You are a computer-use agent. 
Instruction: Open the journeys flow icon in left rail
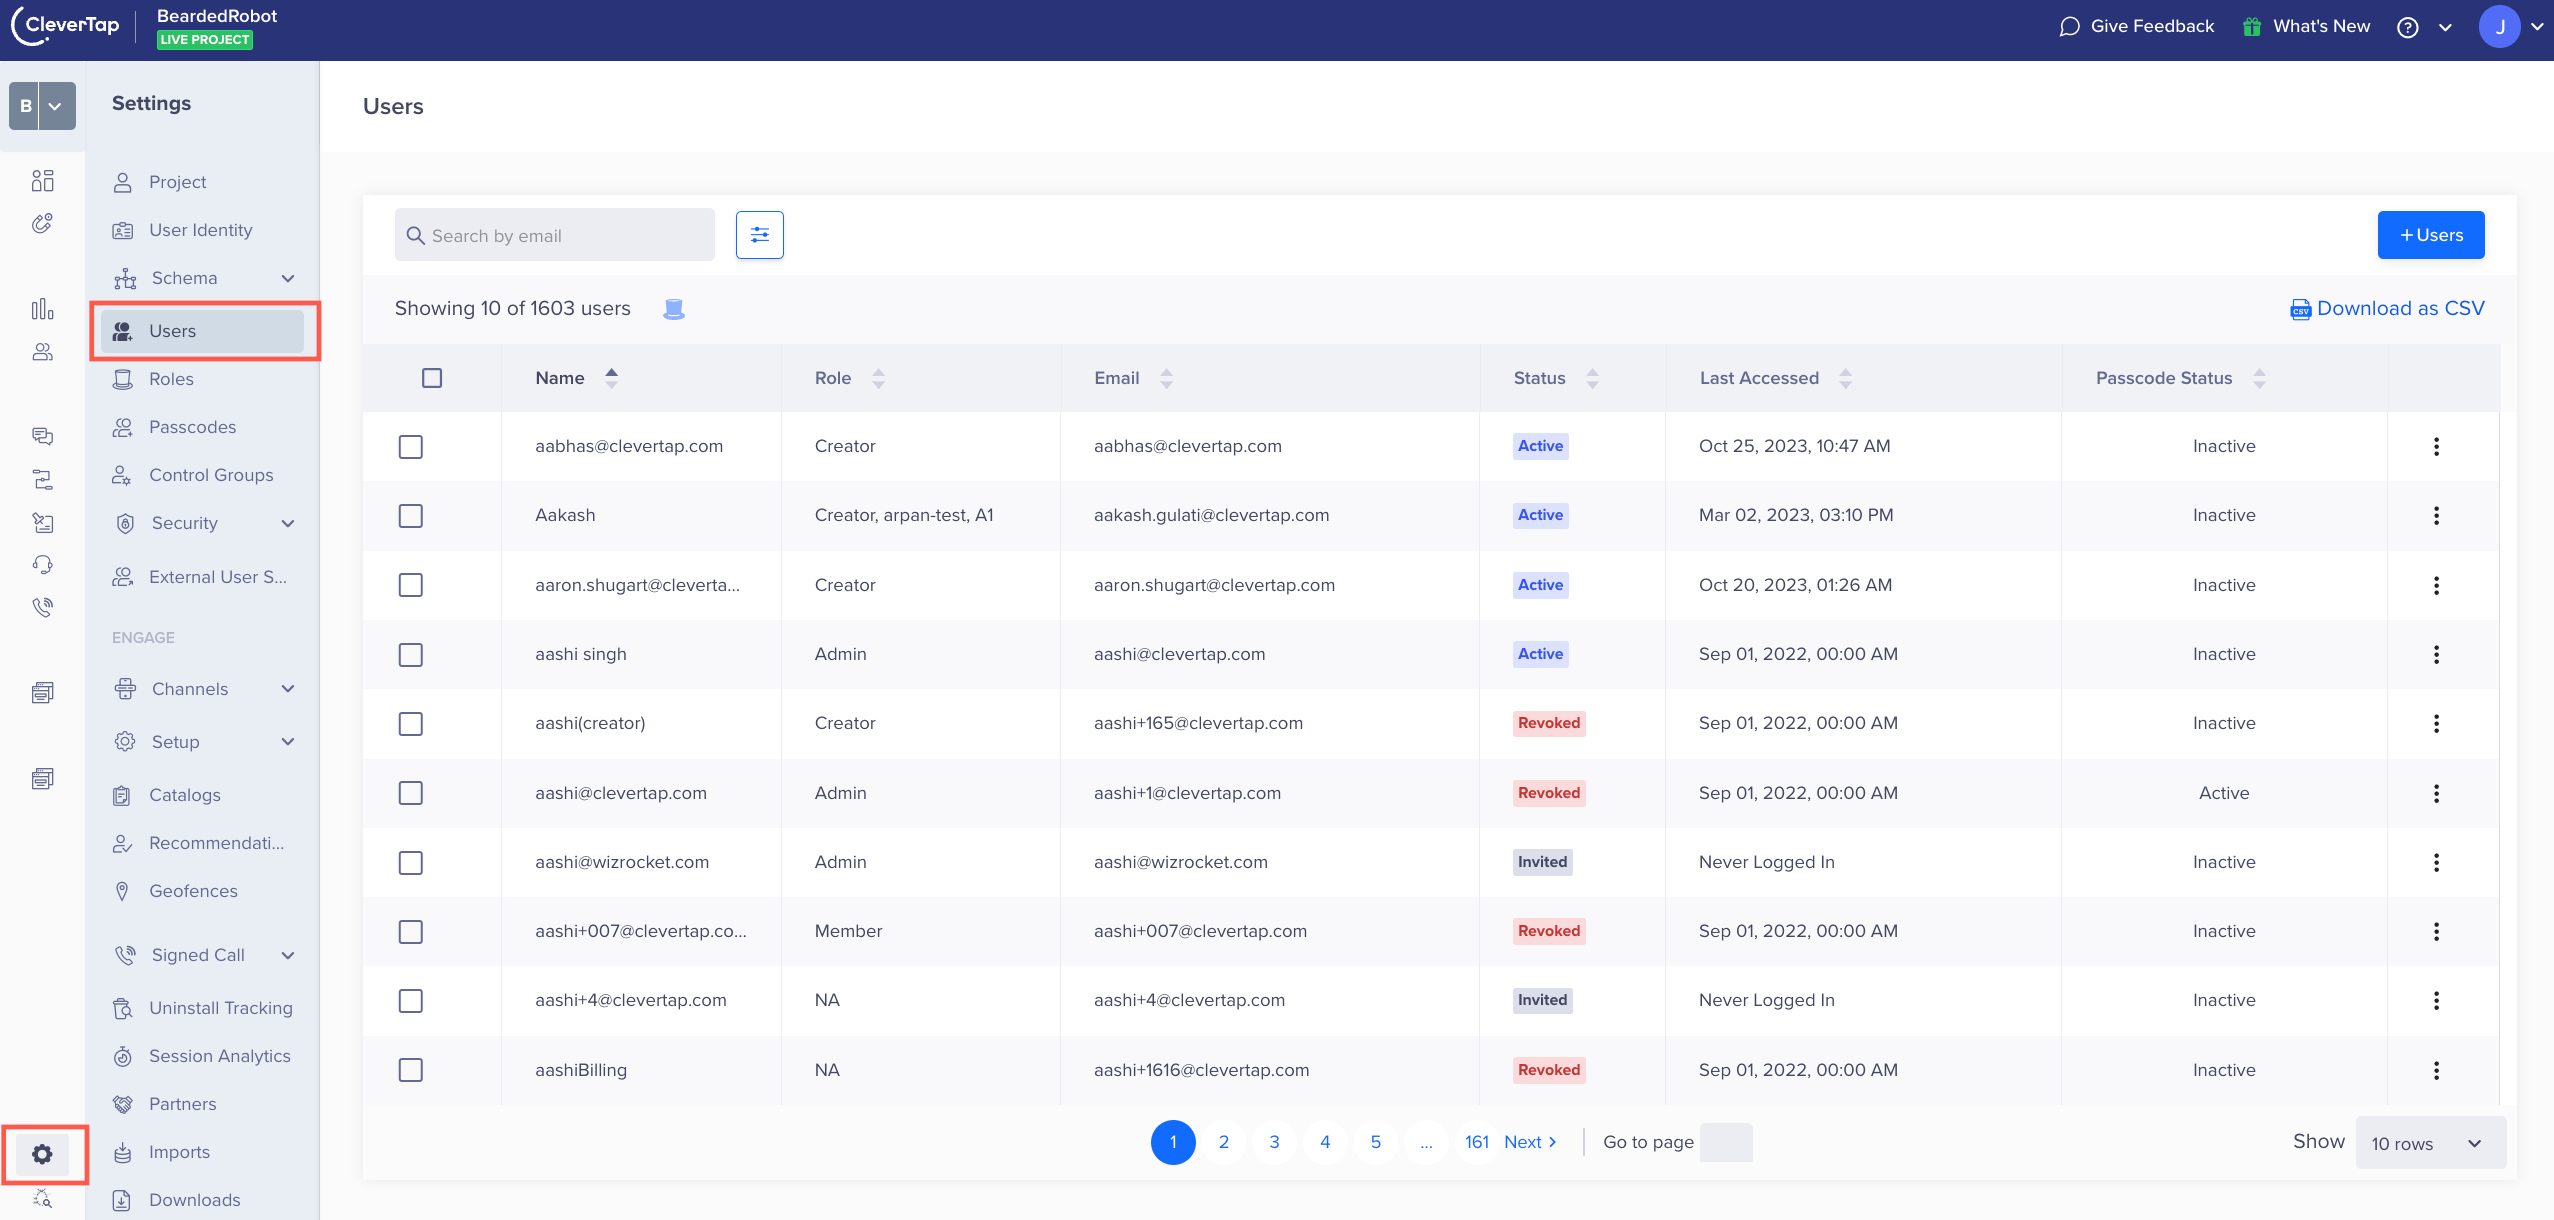coord(42,479)
